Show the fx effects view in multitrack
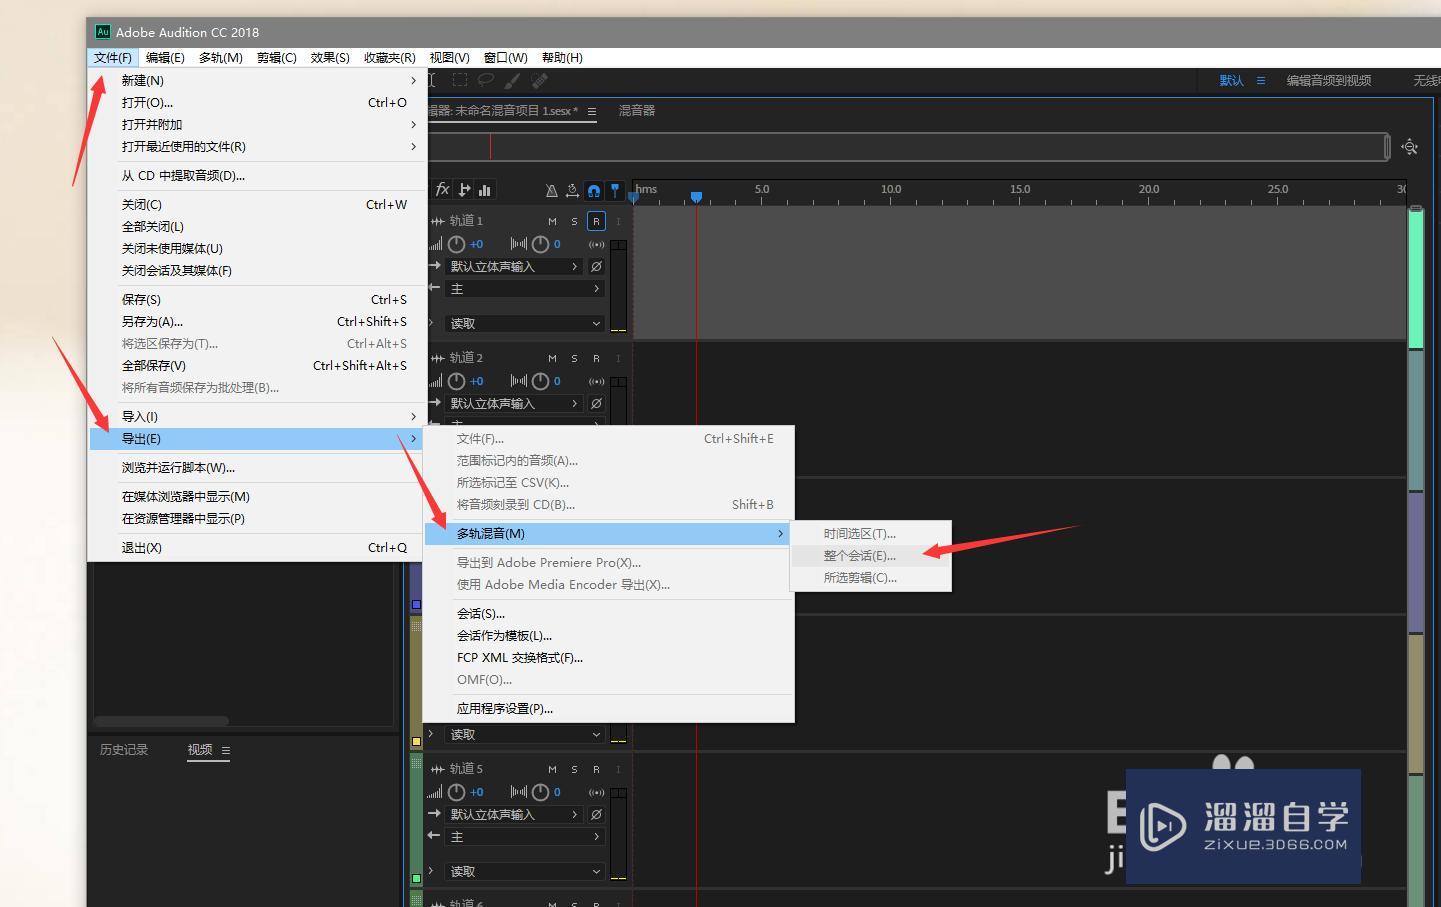 [443, 189]
